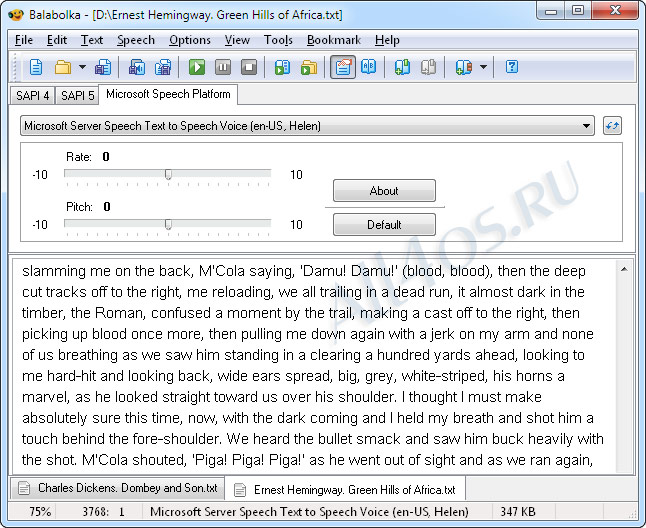The image size is (646, 528).
Task: Click the Split and Convert to Audio Files icon
Action: [x=163, y=67]
